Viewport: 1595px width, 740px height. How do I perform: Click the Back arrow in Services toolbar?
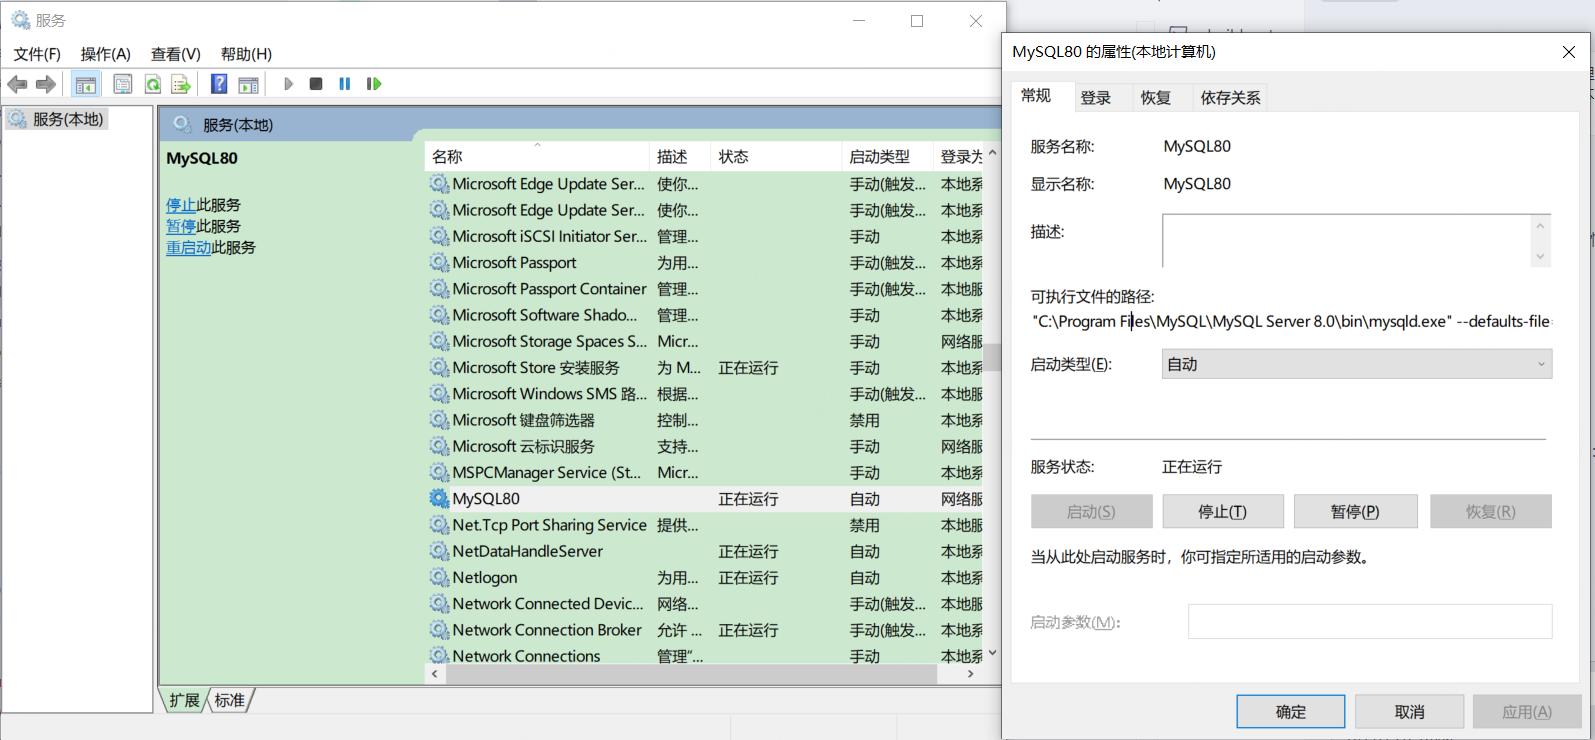click(x=17, y=84)
